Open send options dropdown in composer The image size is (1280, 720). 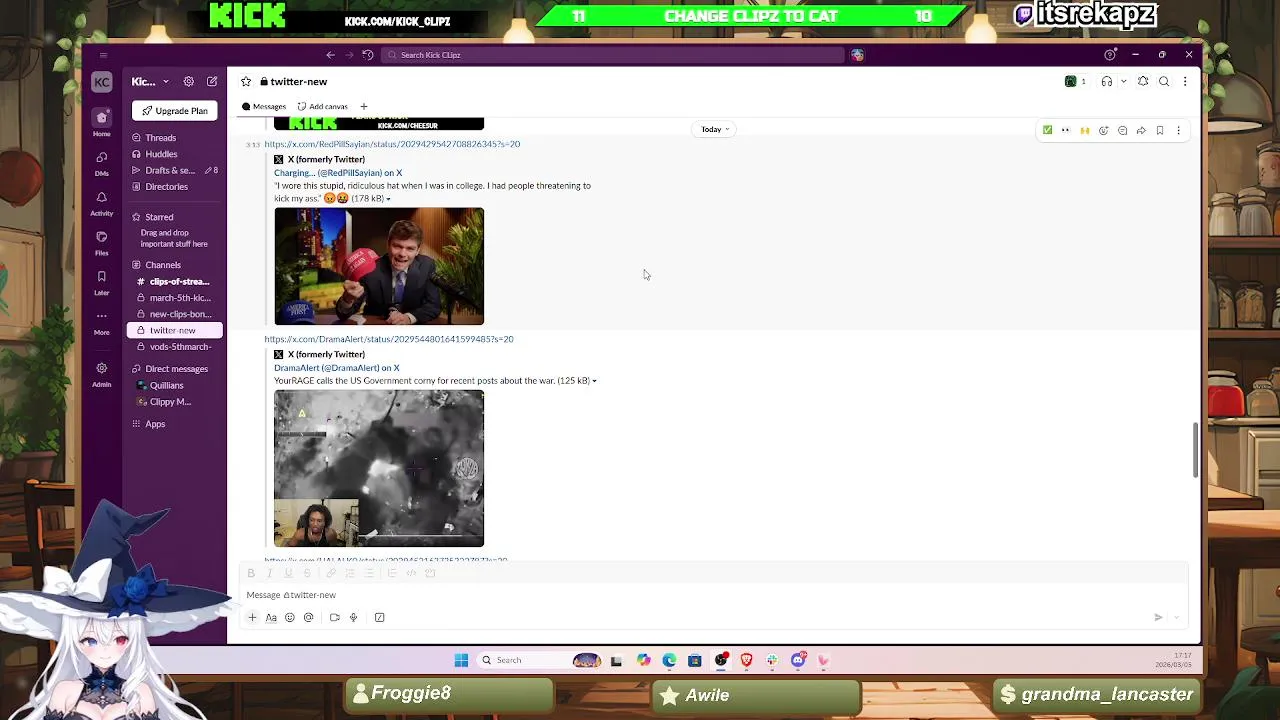coord(1177,618)
